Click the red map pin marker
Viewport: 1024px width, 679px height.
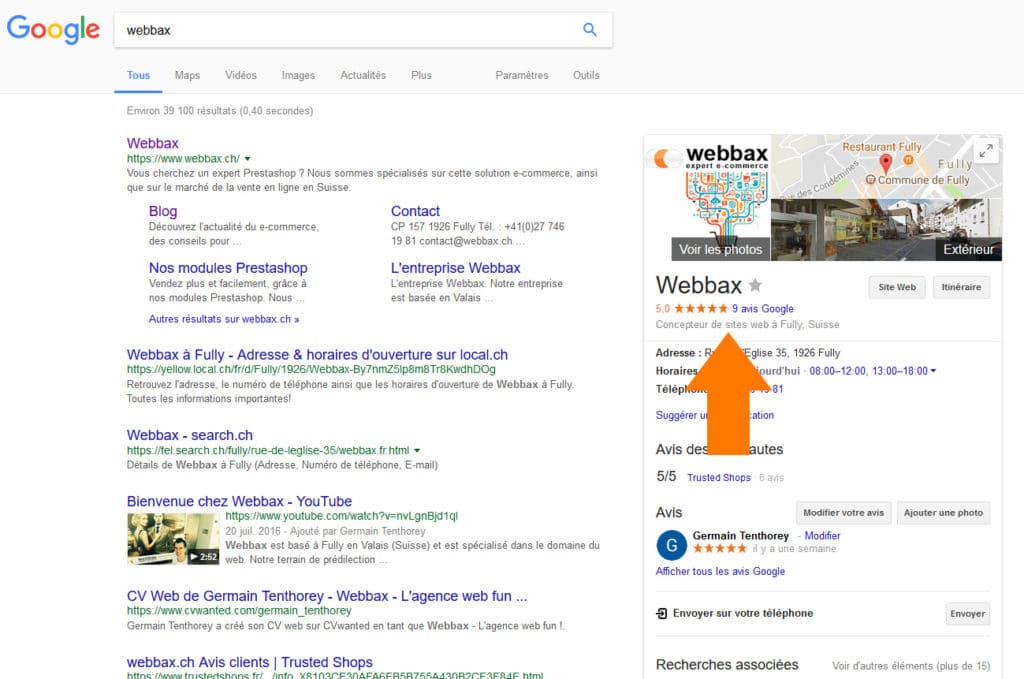[886, 163]
